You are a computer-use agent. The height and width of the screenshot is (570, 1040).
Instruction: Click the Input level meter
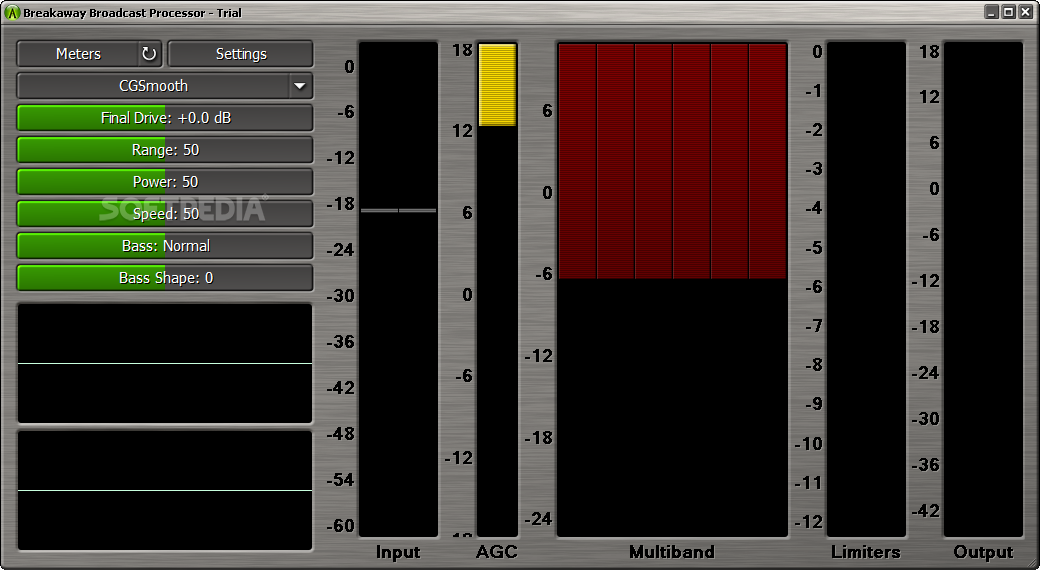[398, 289]
